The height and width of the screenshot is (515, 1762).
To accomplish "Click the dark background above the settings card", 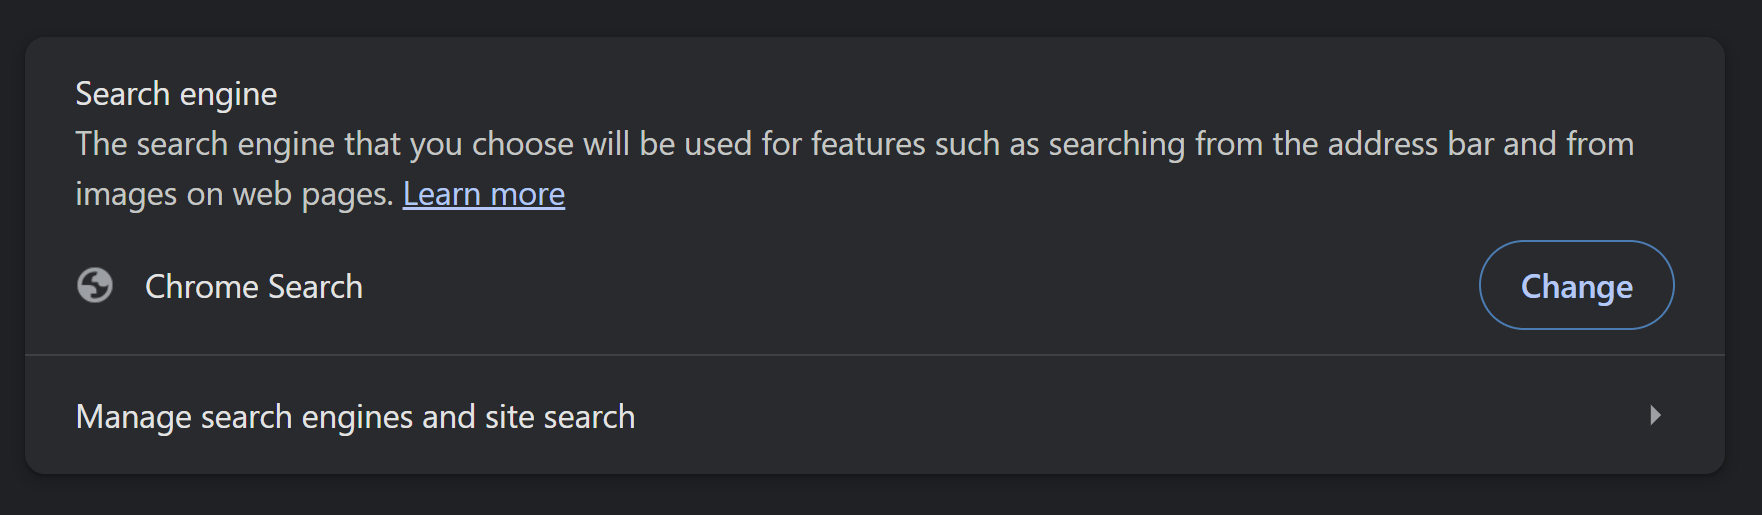I will [x=880, y=18].
